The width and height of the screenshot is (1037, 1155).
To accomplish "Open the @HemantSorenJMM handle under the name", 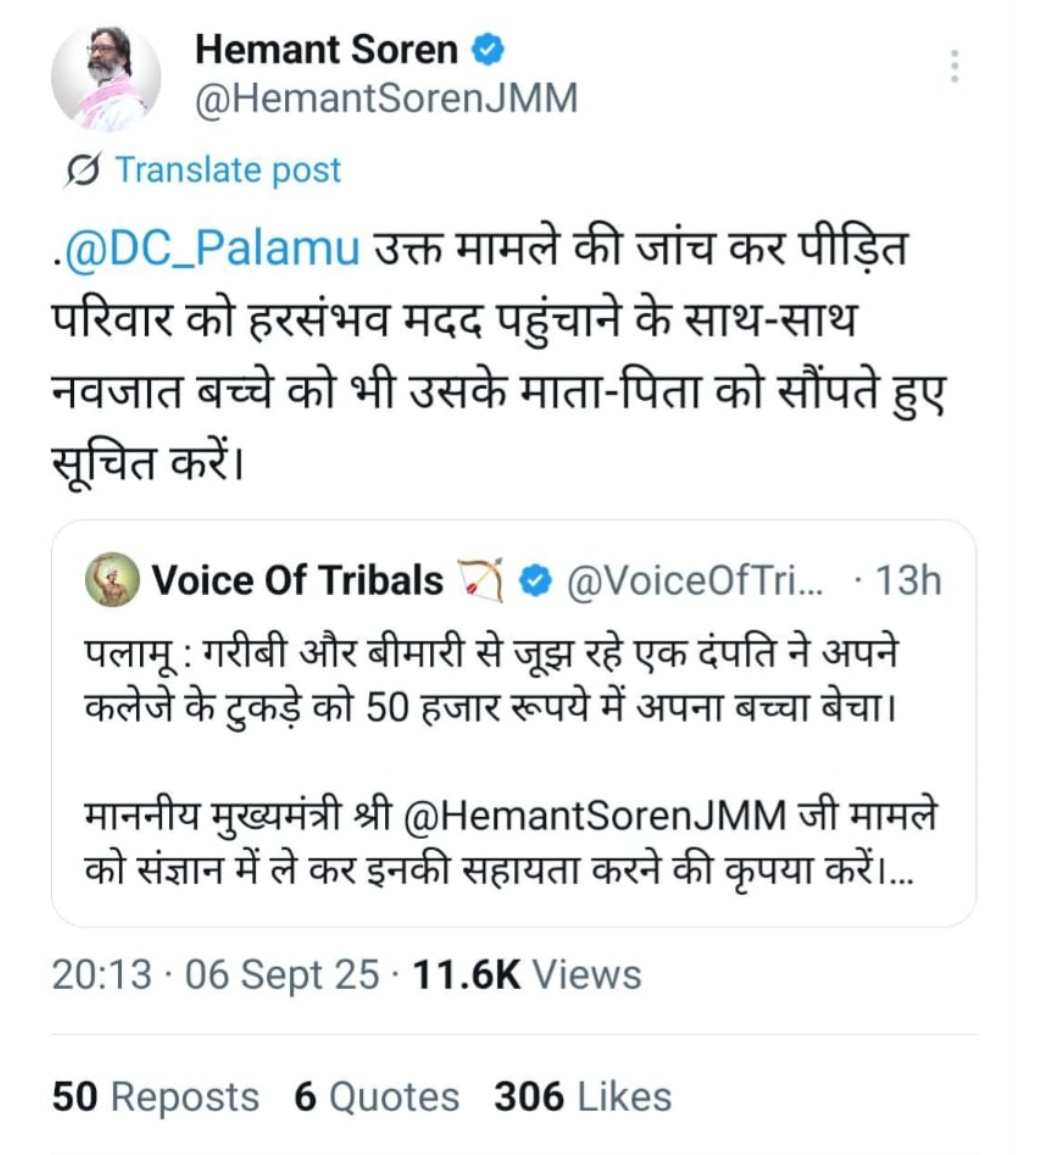I will (x=386, y=99).
